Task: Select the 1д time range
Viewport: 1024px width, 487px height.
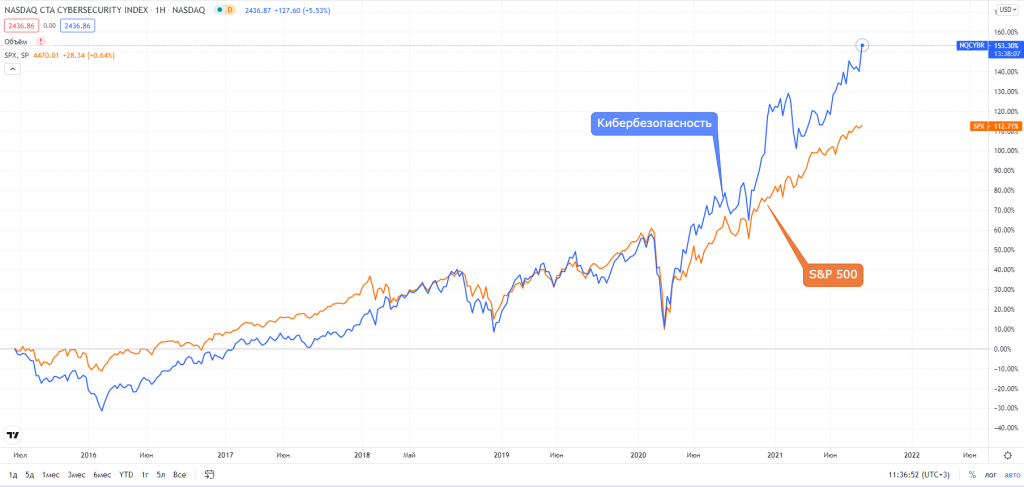Action: click(13, 474)
